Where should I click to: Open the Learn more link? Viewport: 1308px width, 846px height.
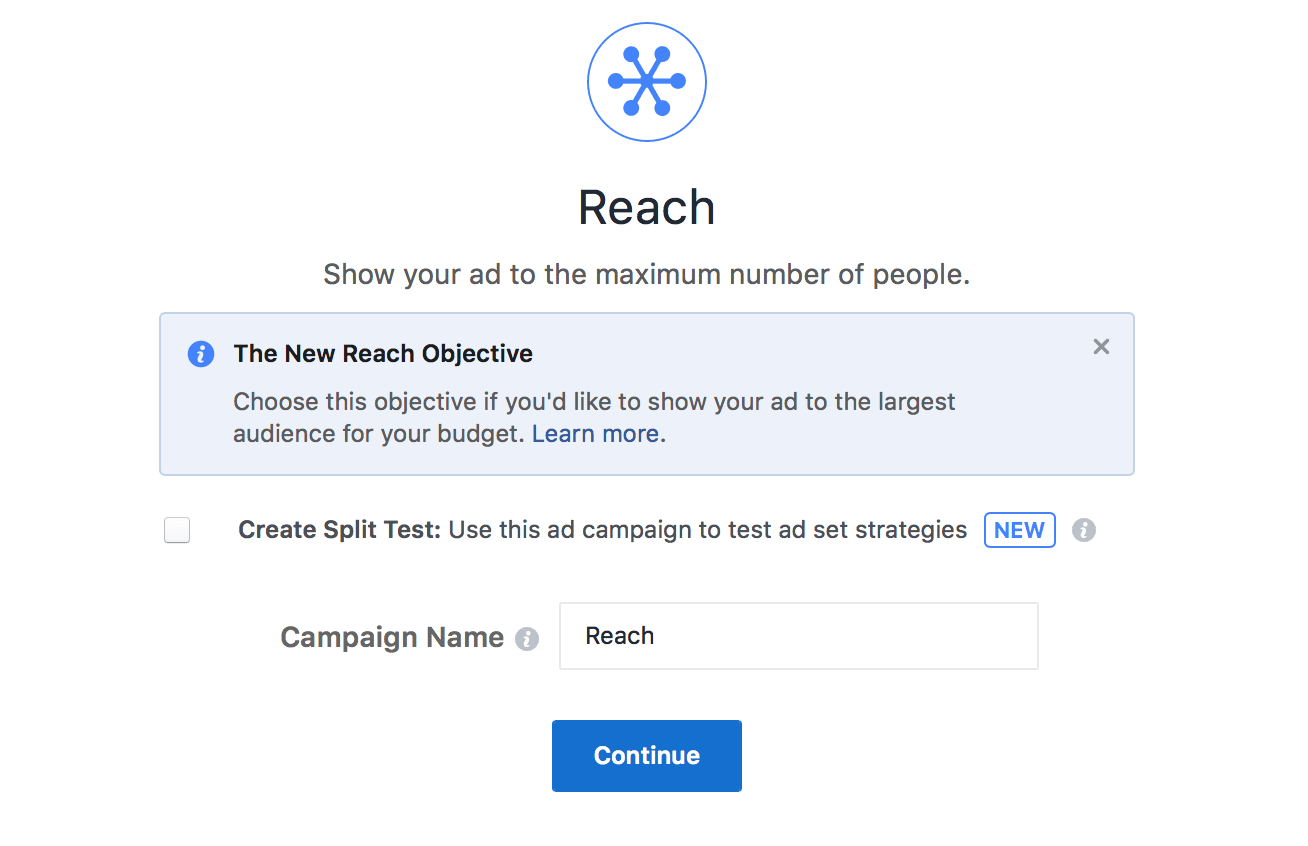595,434
